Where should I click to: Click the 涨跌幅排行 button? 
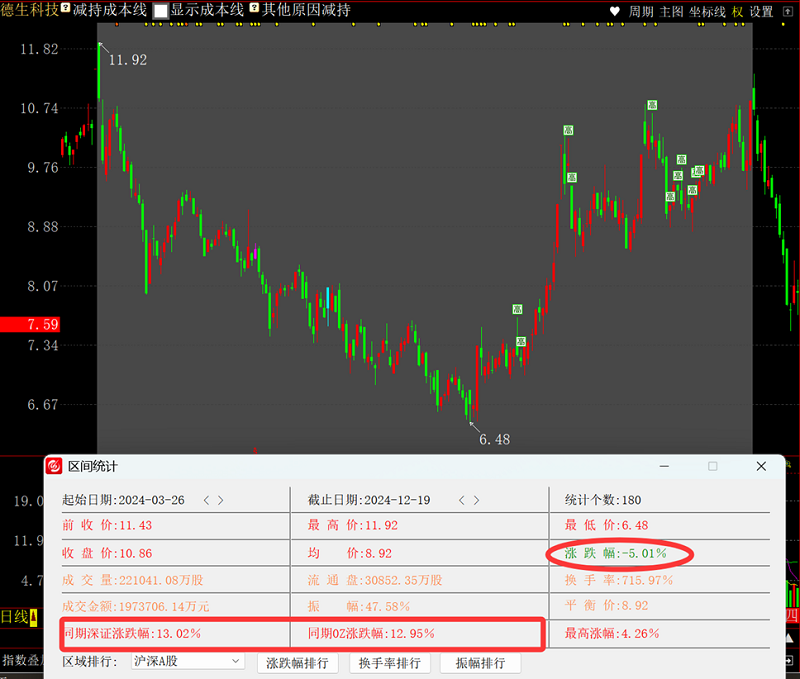tap(297, 663)
